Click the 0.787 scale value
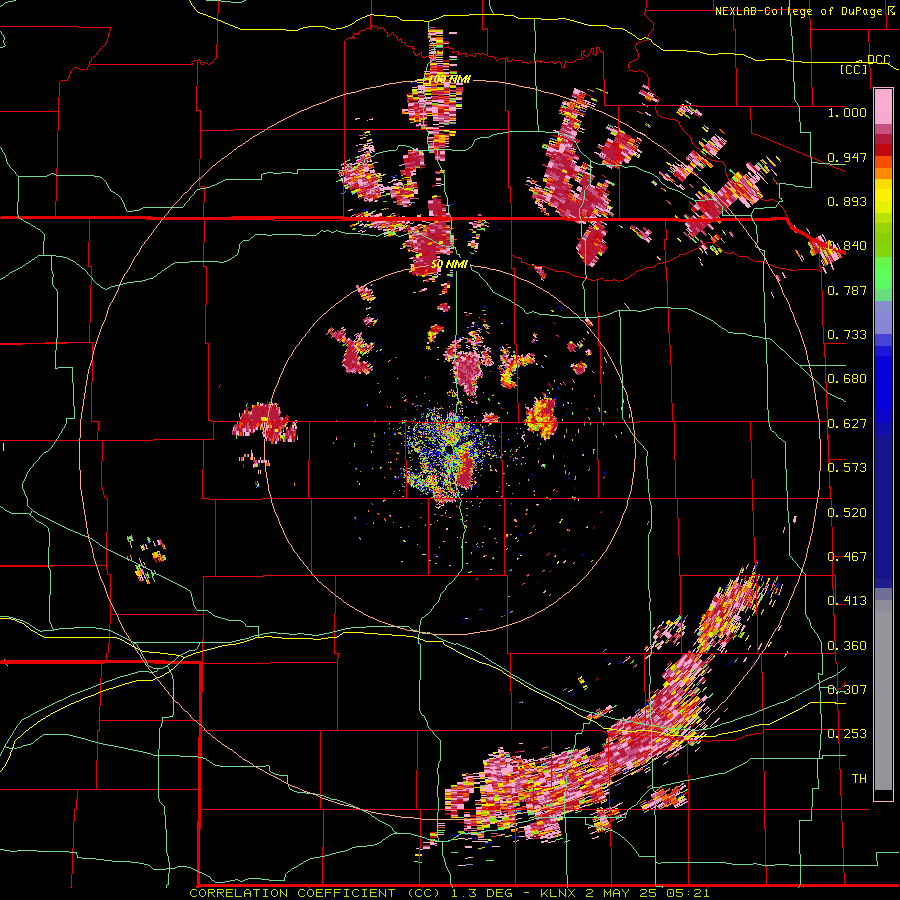This screenshot has height=900, width=900. (847, 290)
